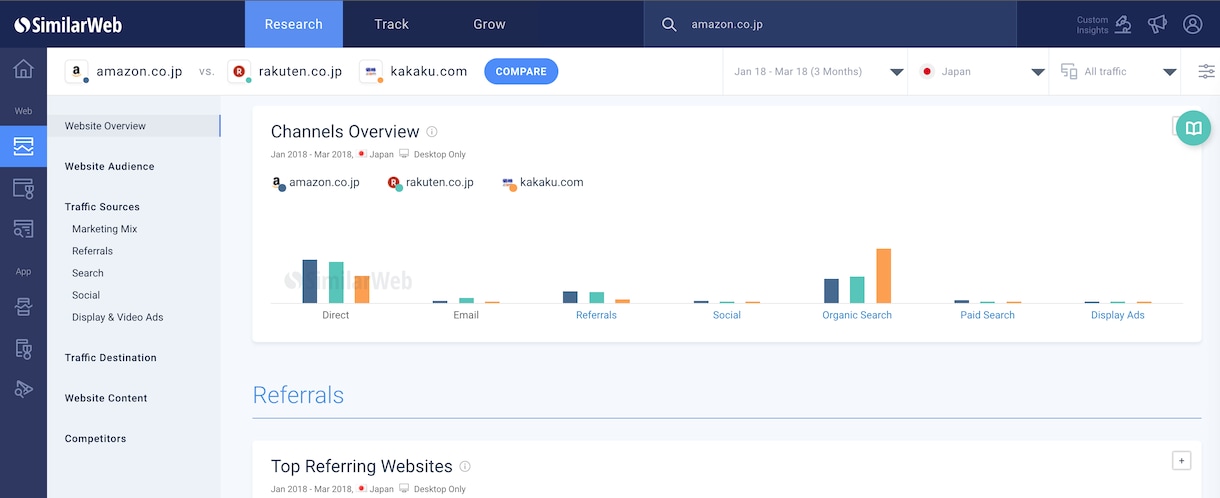Viewport: 1220px width, 498px height.
Task: Click the blue amazon.co.jp Direct bar
Action: (x=310, y=281)
